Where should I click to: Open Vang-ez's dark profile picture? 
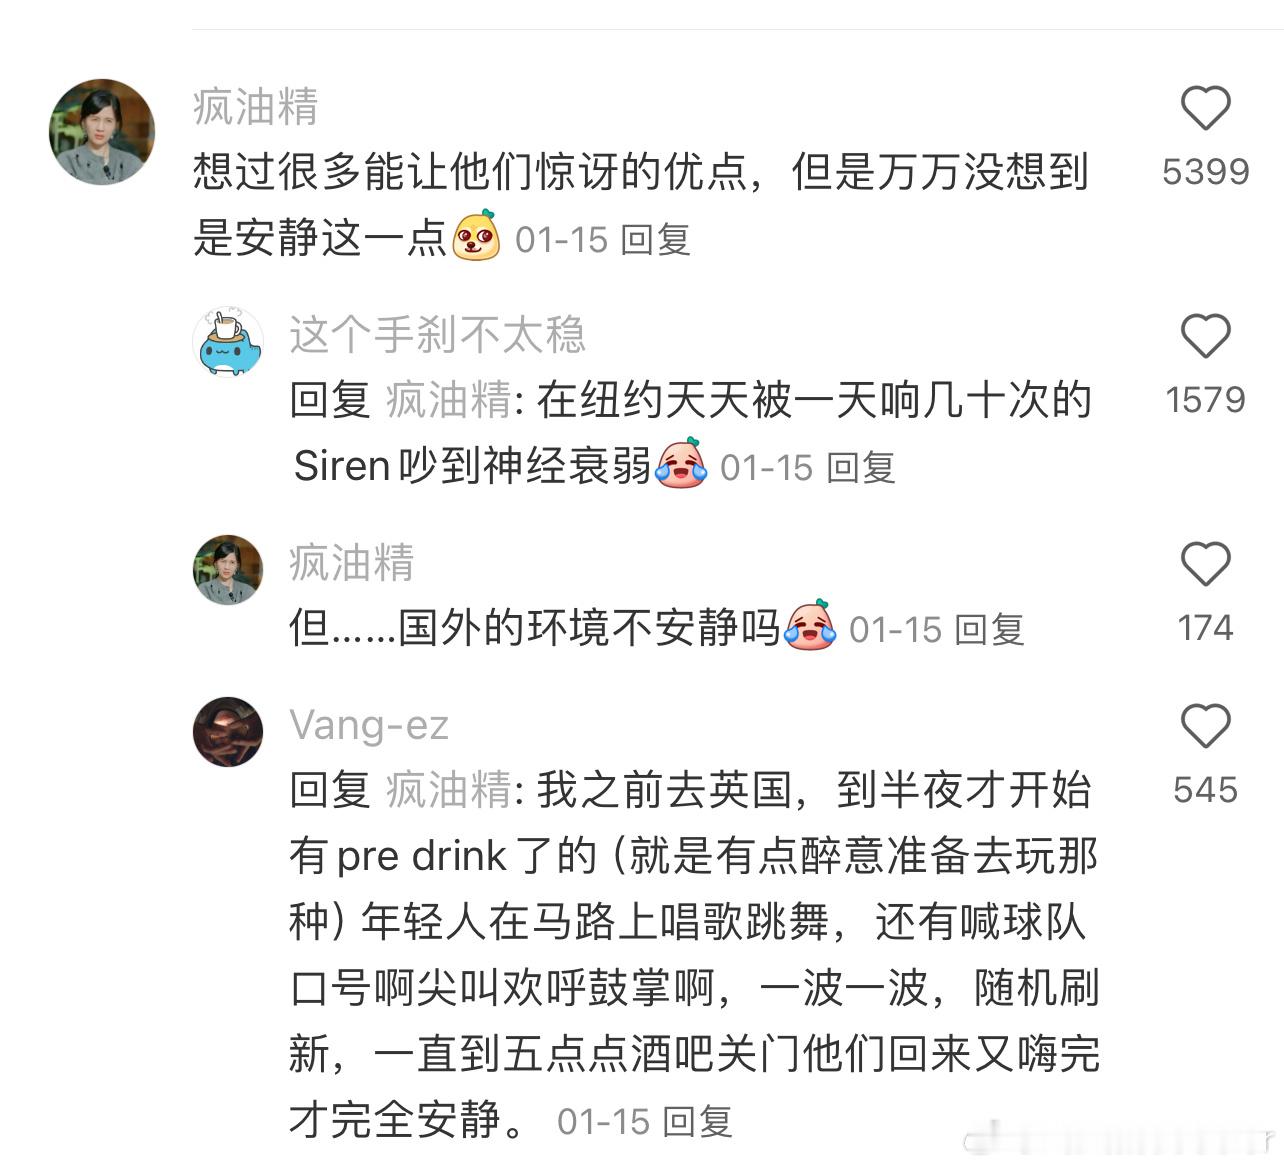(x=228, y=732)
